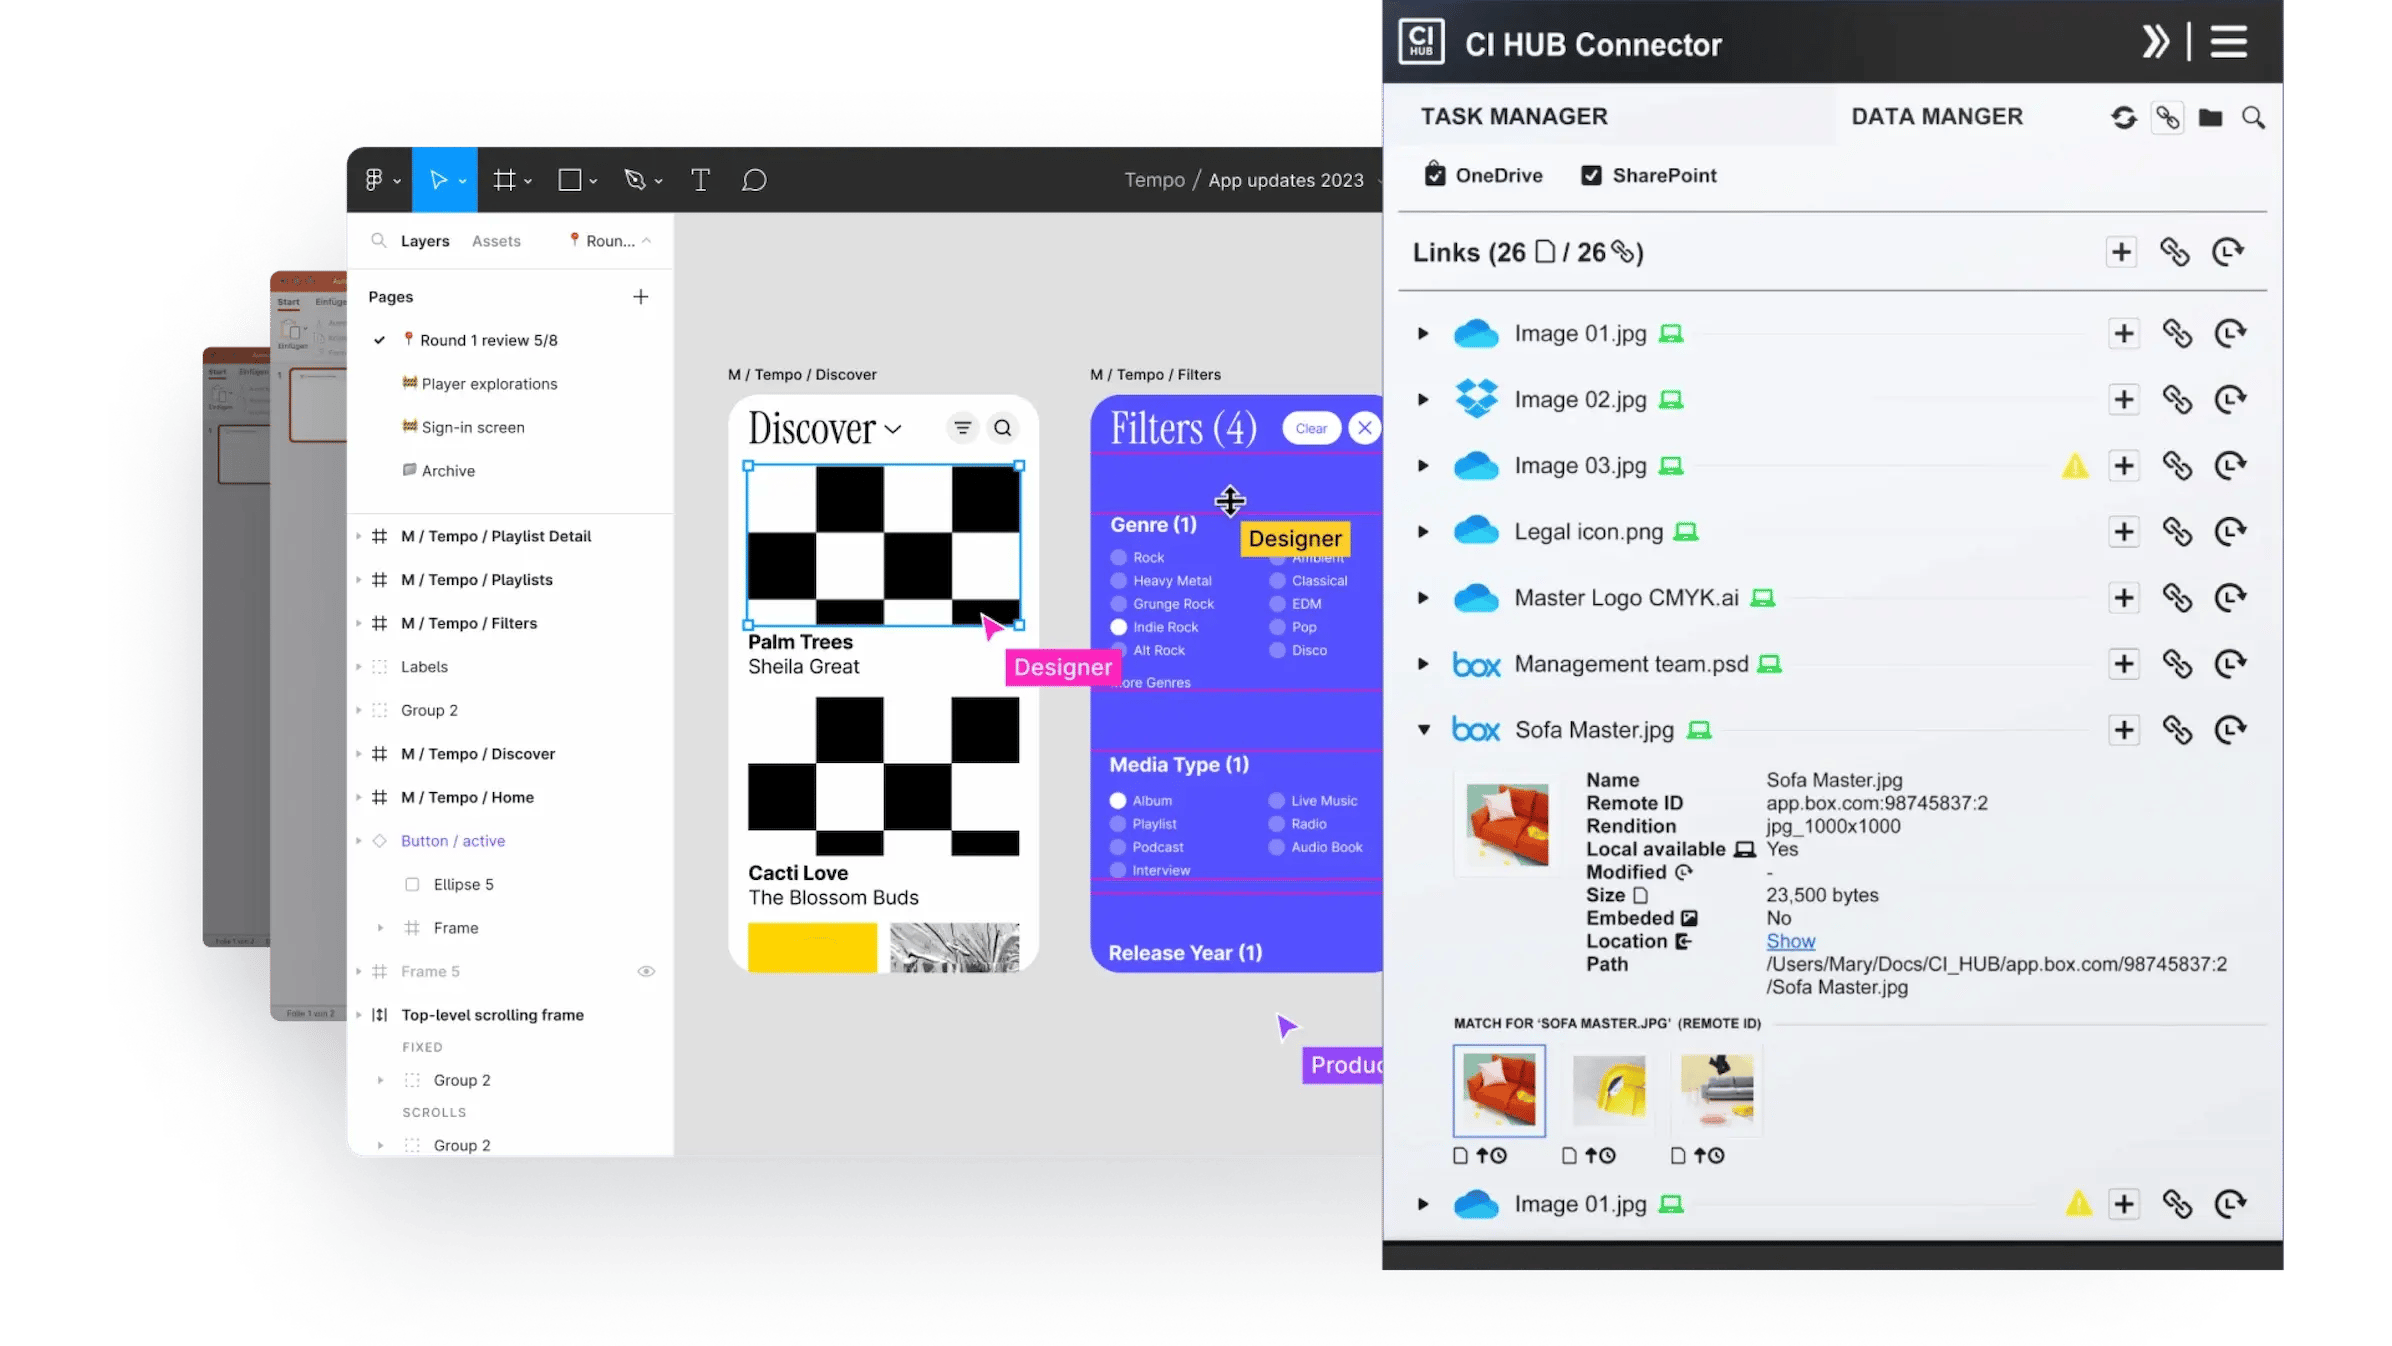Close the Filters screen with X
The image size is (2392, 1346).
coord(1365,429)
